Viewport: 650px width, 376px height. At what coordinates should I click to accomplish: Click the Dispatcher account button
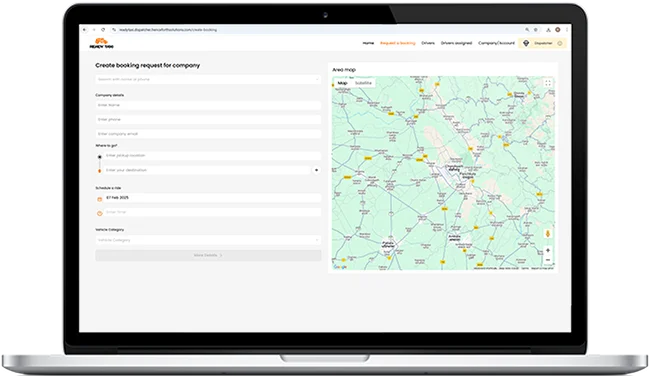click(542, 43)
